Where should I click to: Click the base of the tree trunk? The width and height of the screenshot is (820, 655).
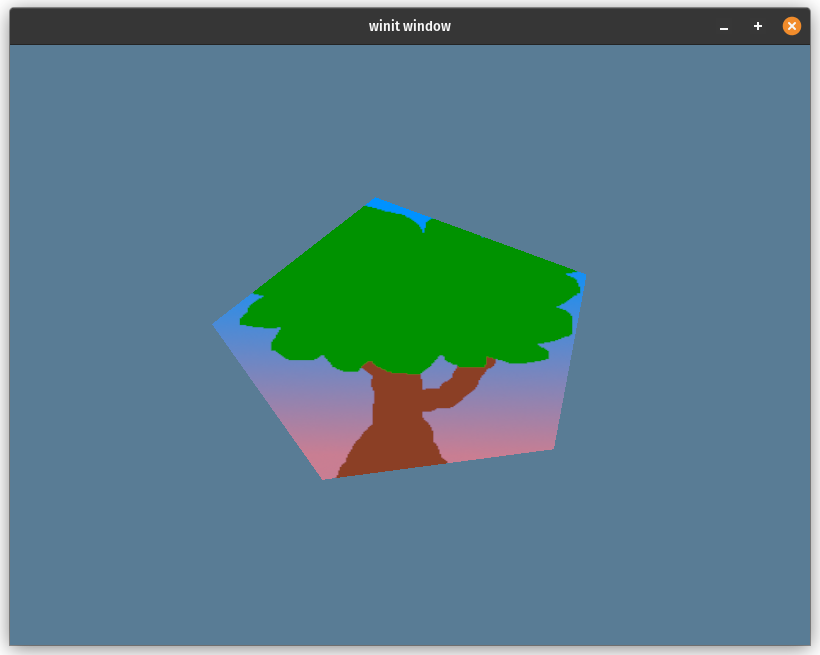pyautogui.click(x=392, y=463)
